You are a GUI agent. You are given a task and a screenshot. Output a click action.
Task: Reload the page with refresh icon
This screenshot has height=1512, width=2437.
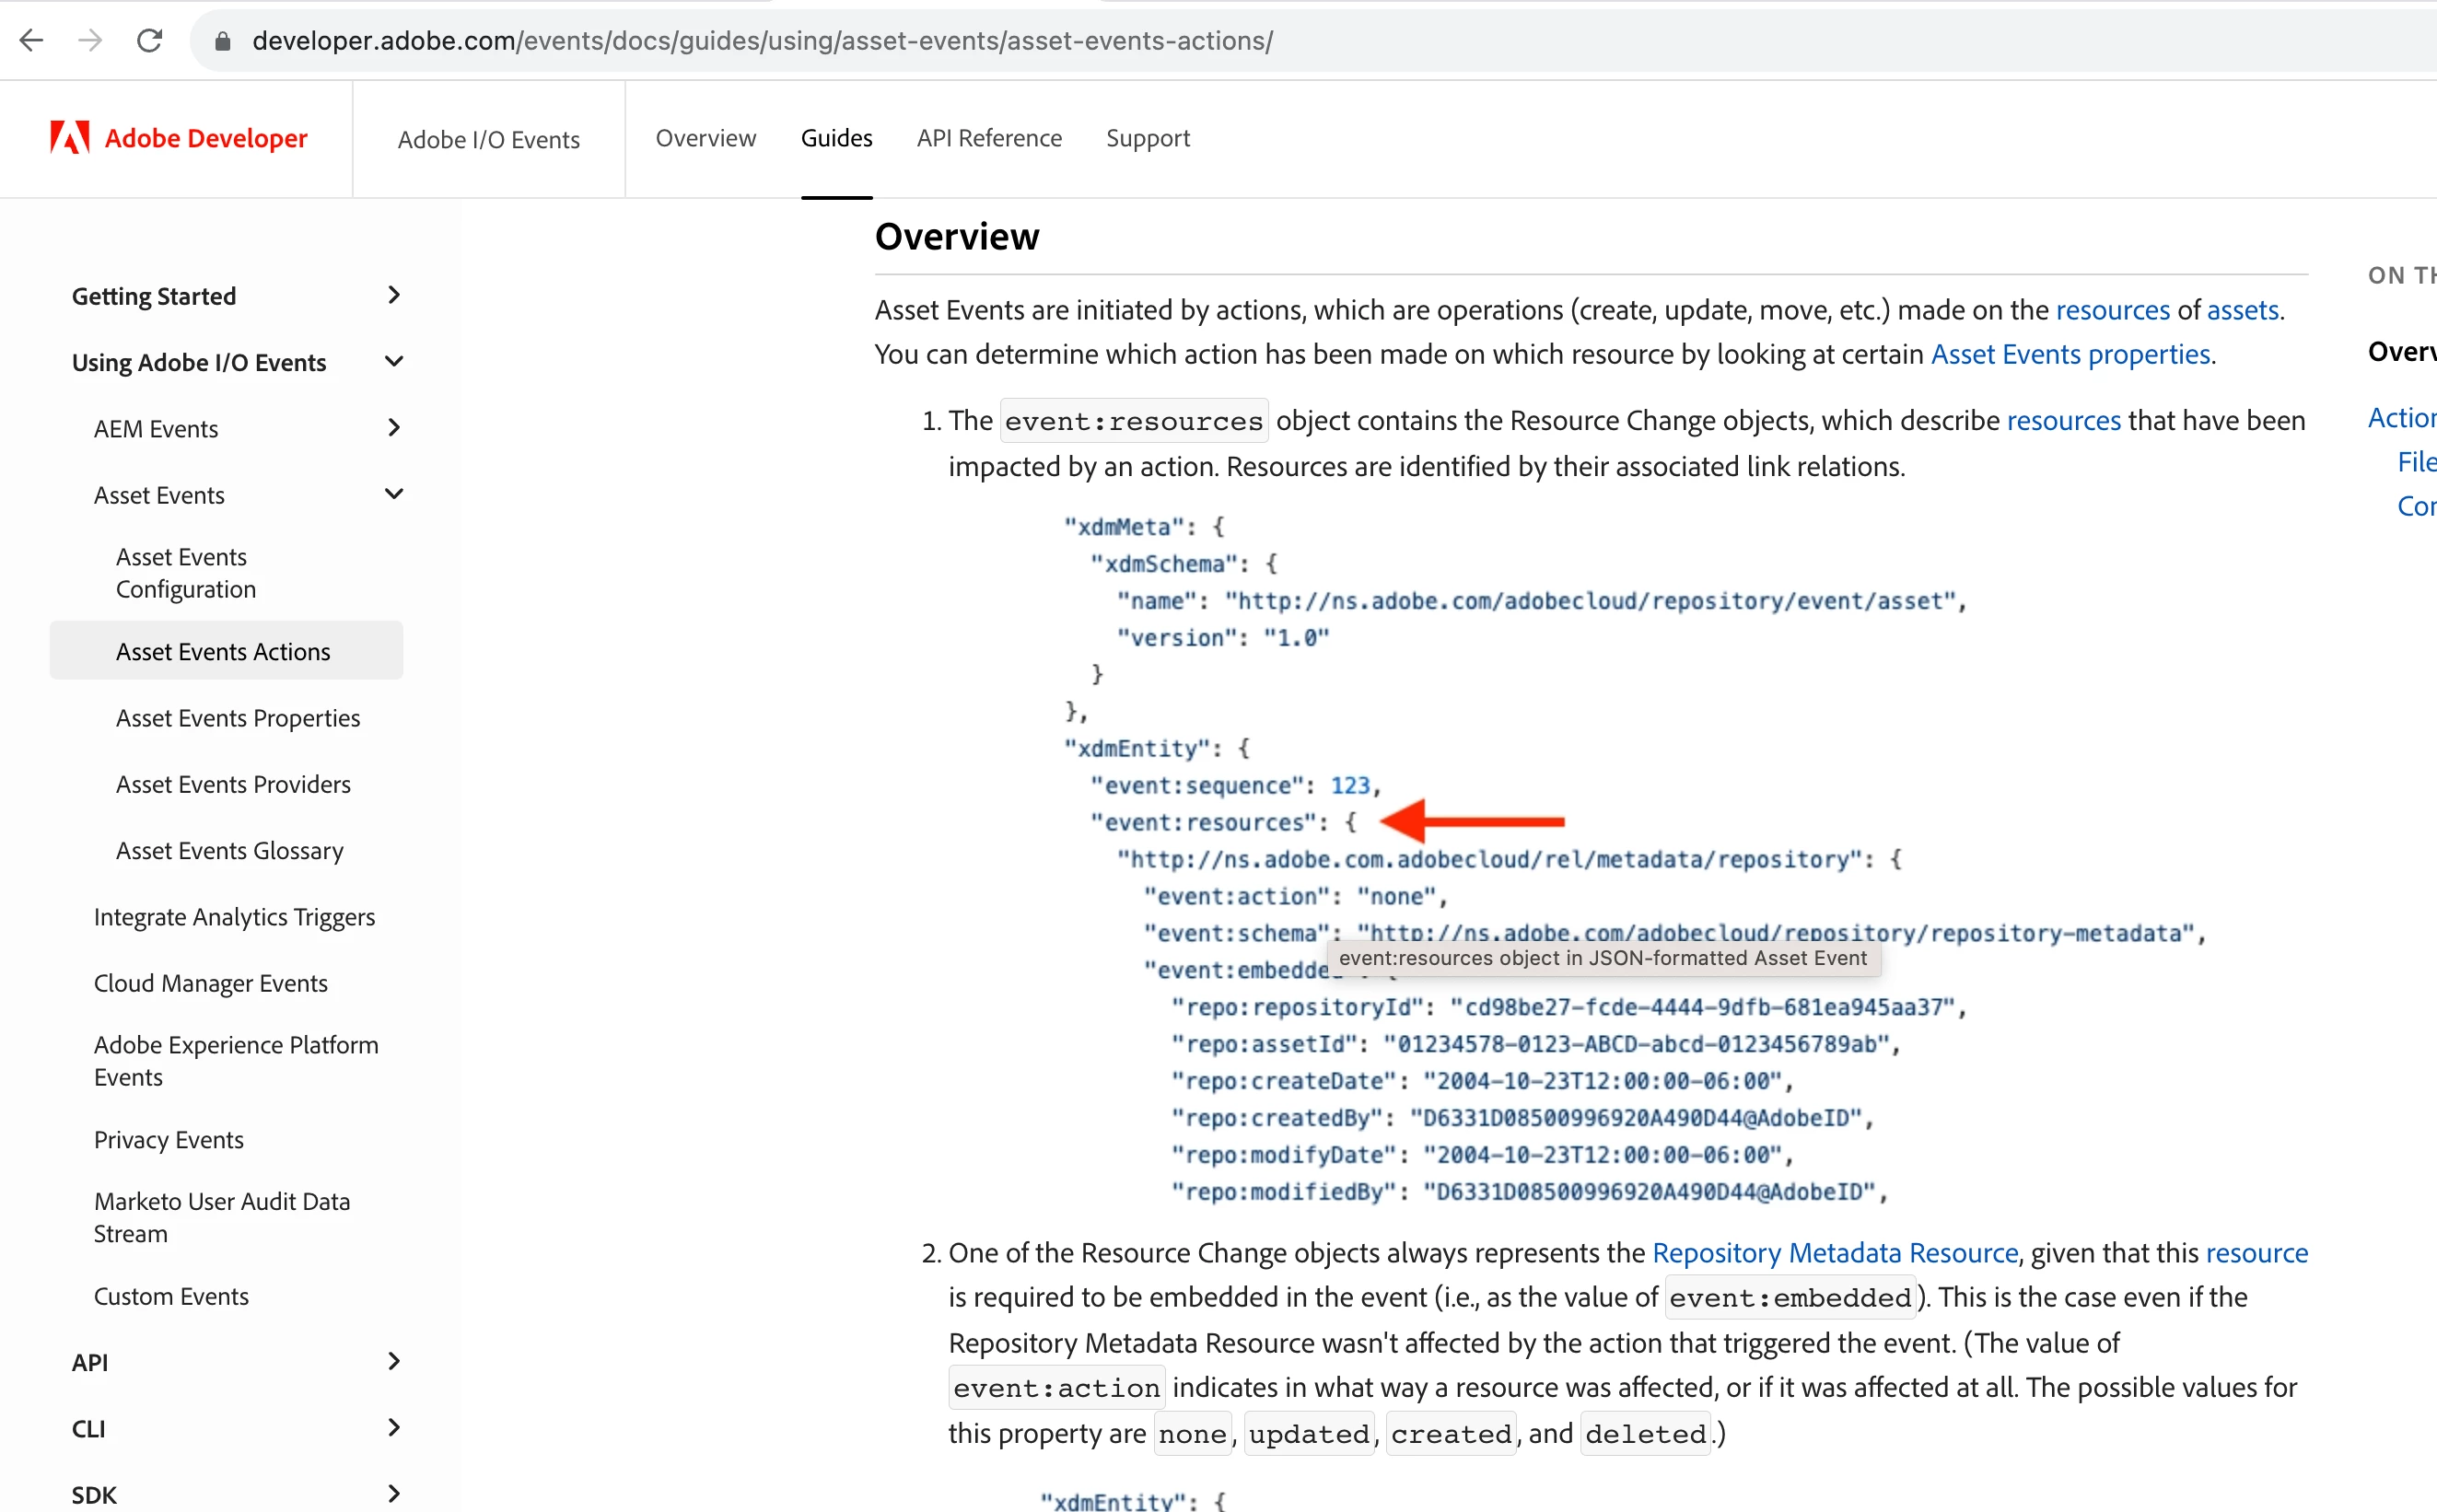tap(149, 40)
